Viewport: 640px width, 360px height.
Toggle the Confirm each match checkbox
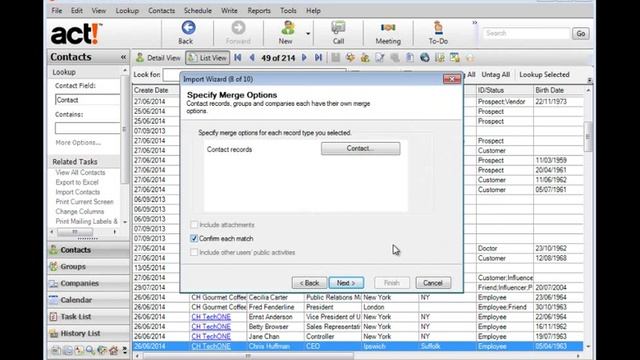pyautogui.click(x=194, y=238)
